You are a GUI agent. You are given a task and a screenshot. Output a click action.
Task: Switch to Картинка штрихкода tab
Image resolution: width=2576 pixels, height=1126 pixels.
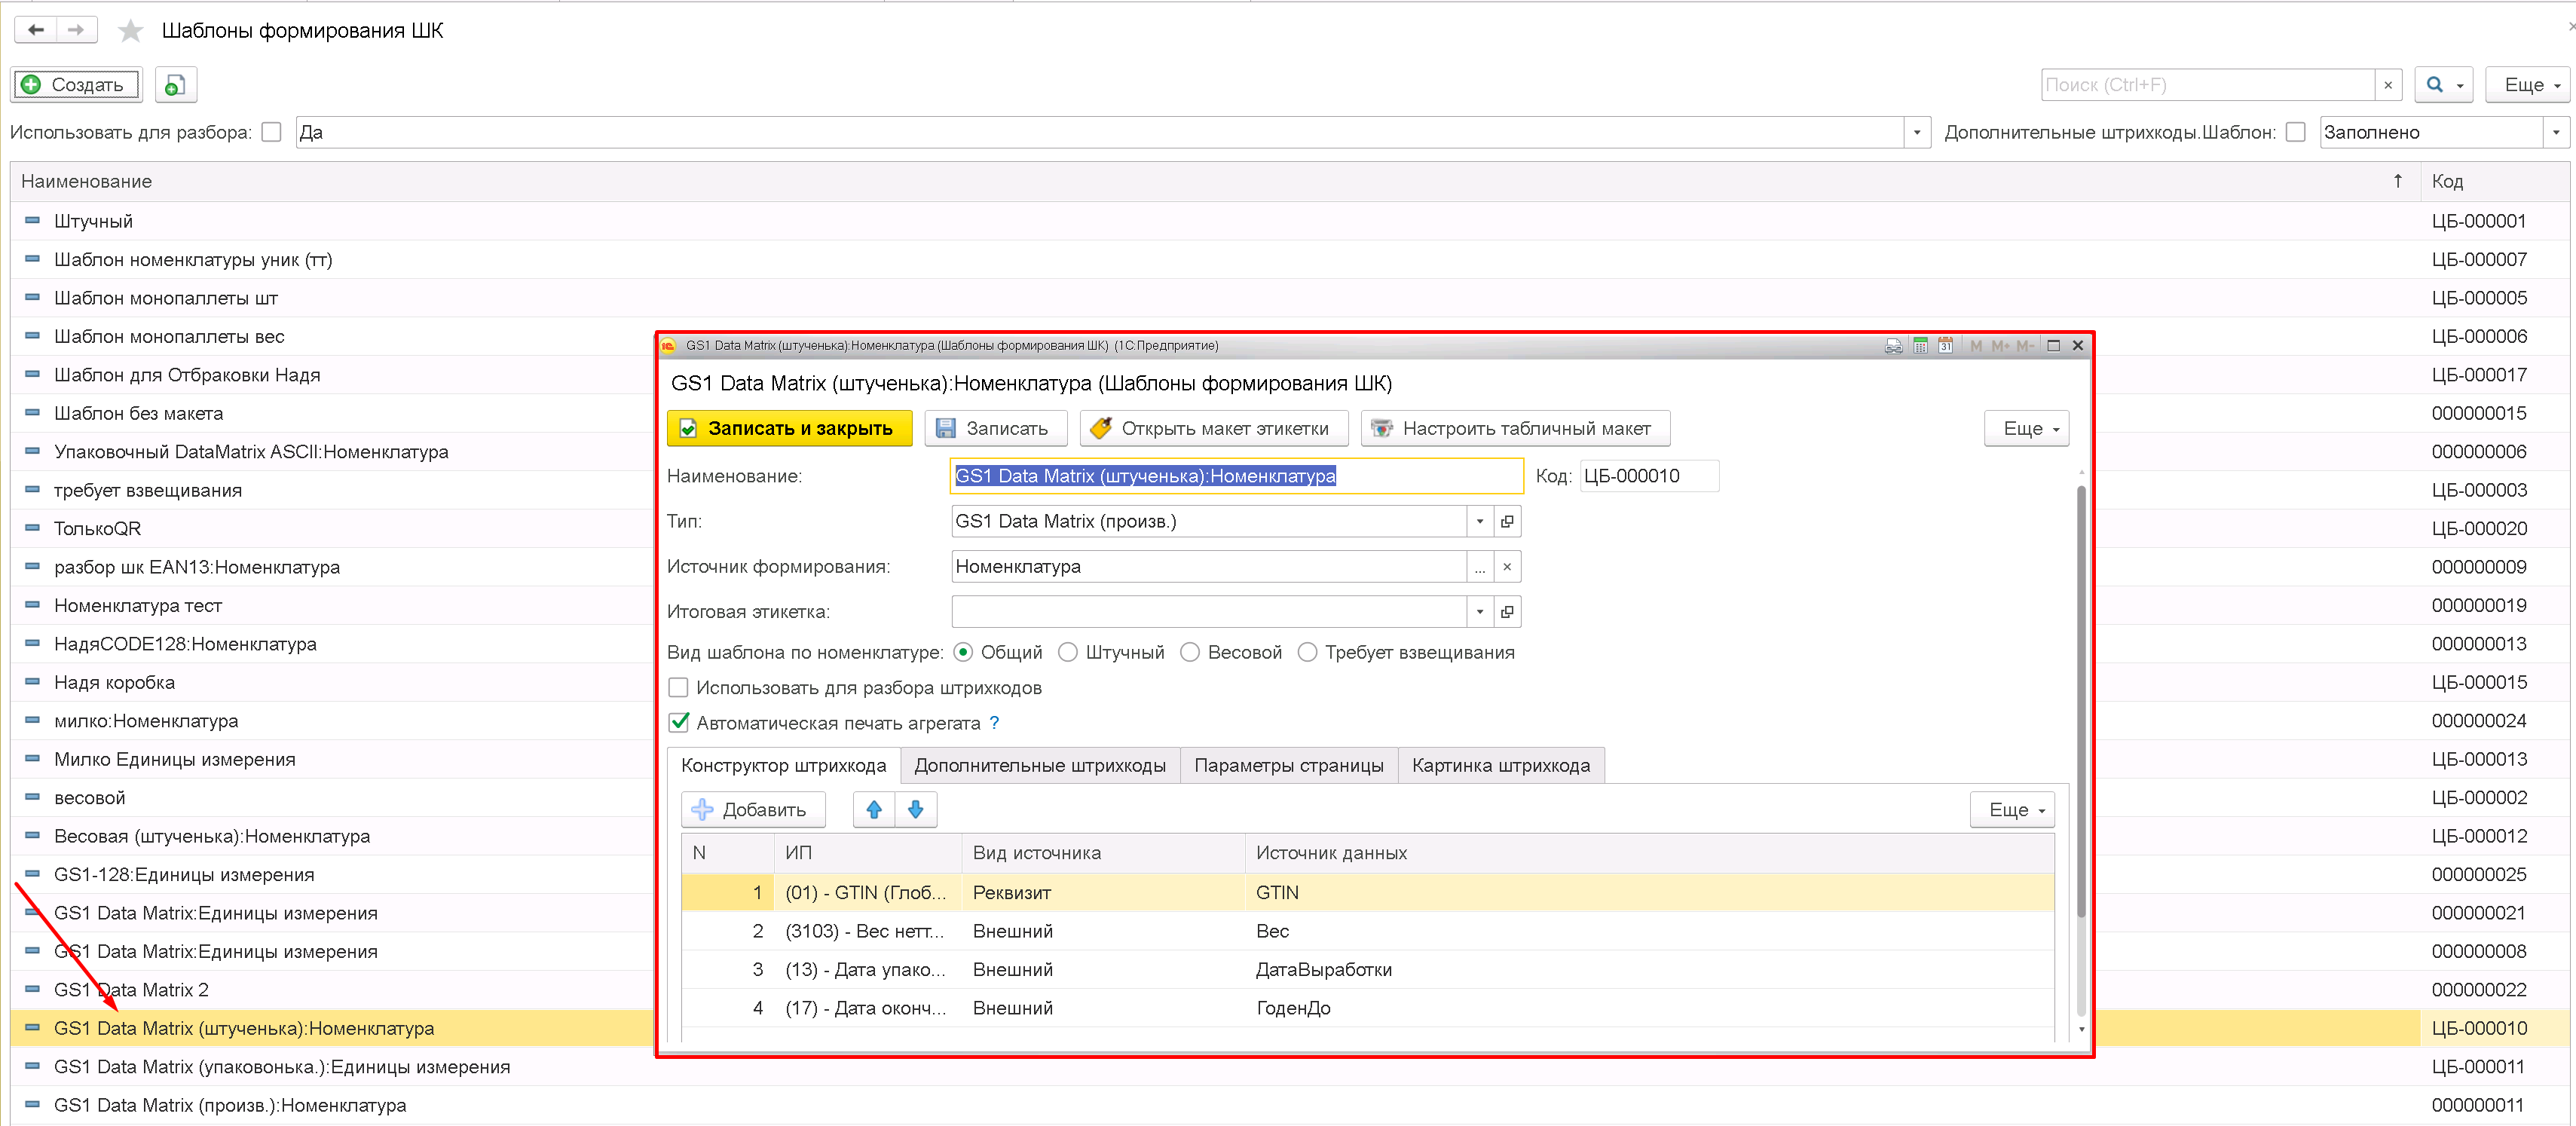(1501, 766)
